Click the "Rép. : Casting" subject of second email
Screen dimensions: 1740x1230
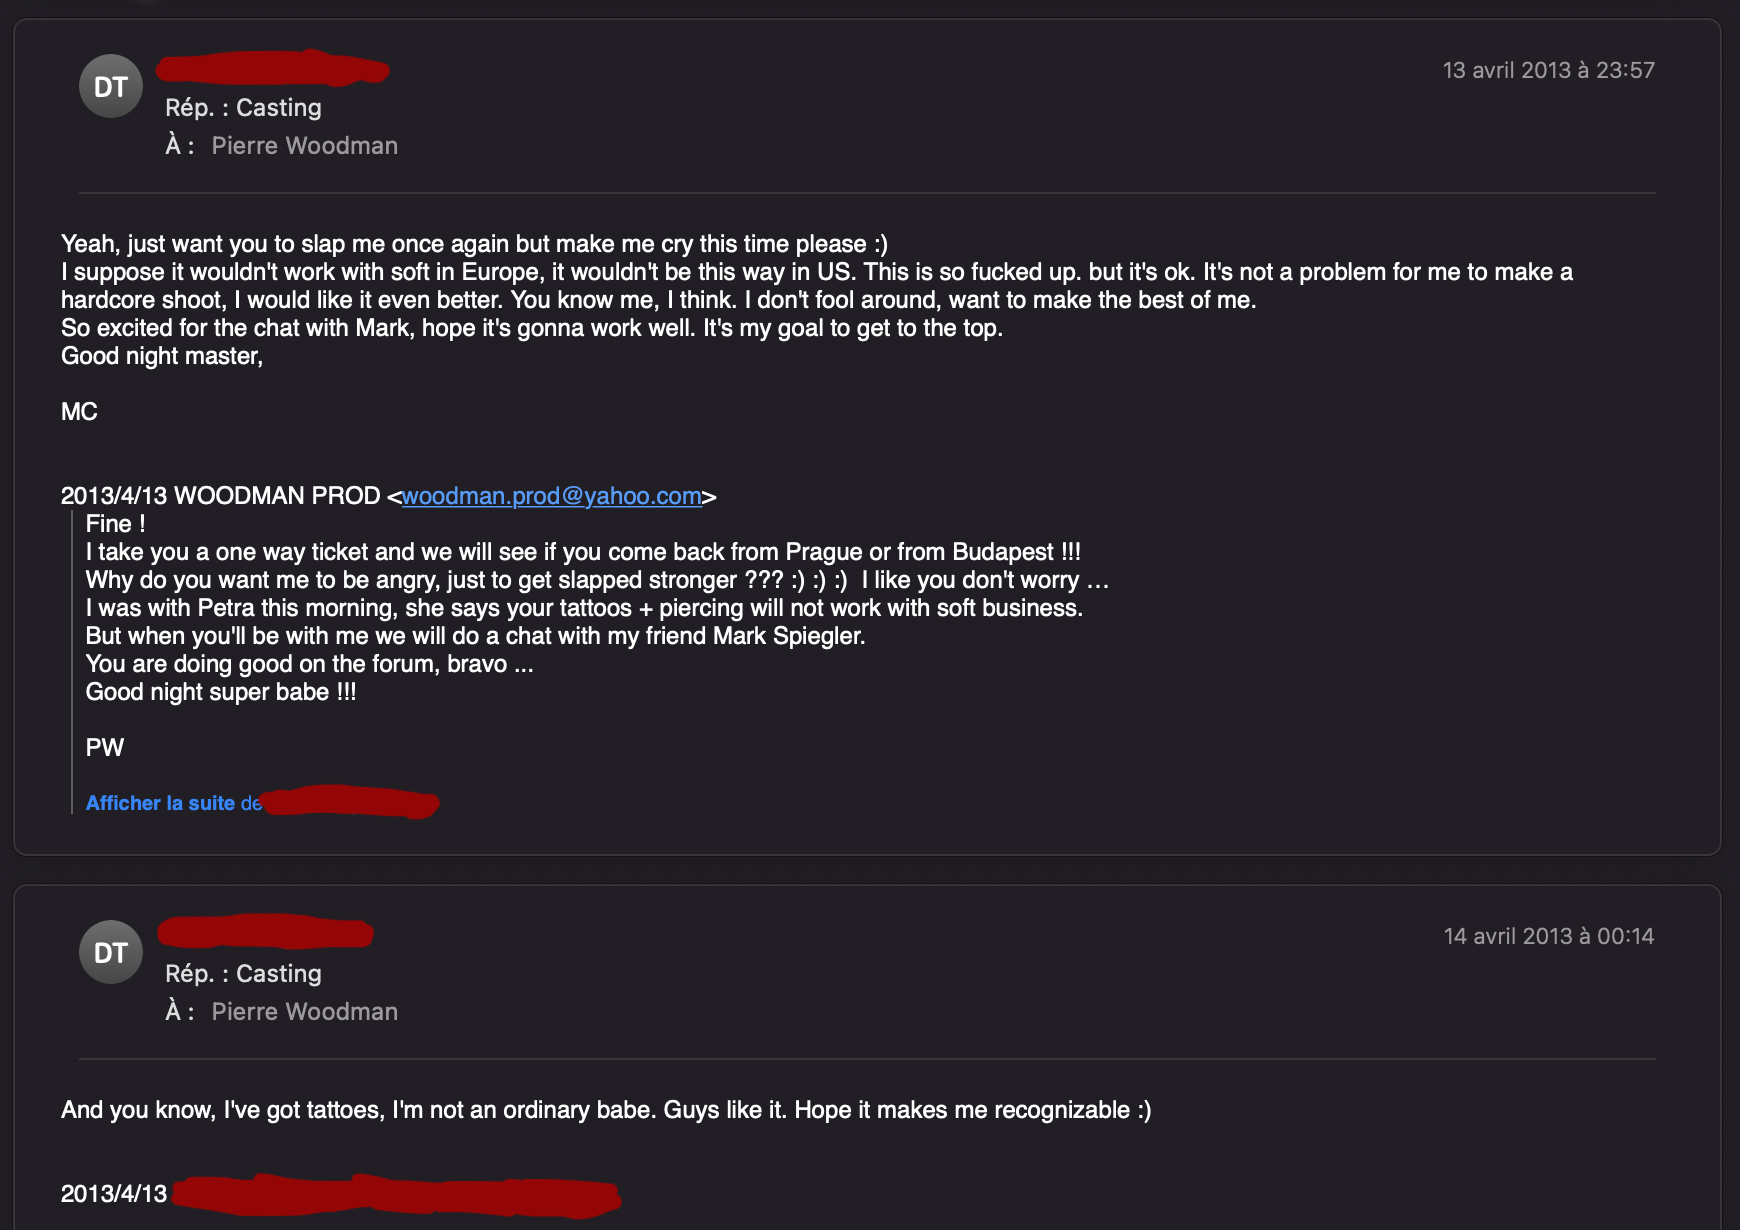pyautogui.click(x=243, y=974)
